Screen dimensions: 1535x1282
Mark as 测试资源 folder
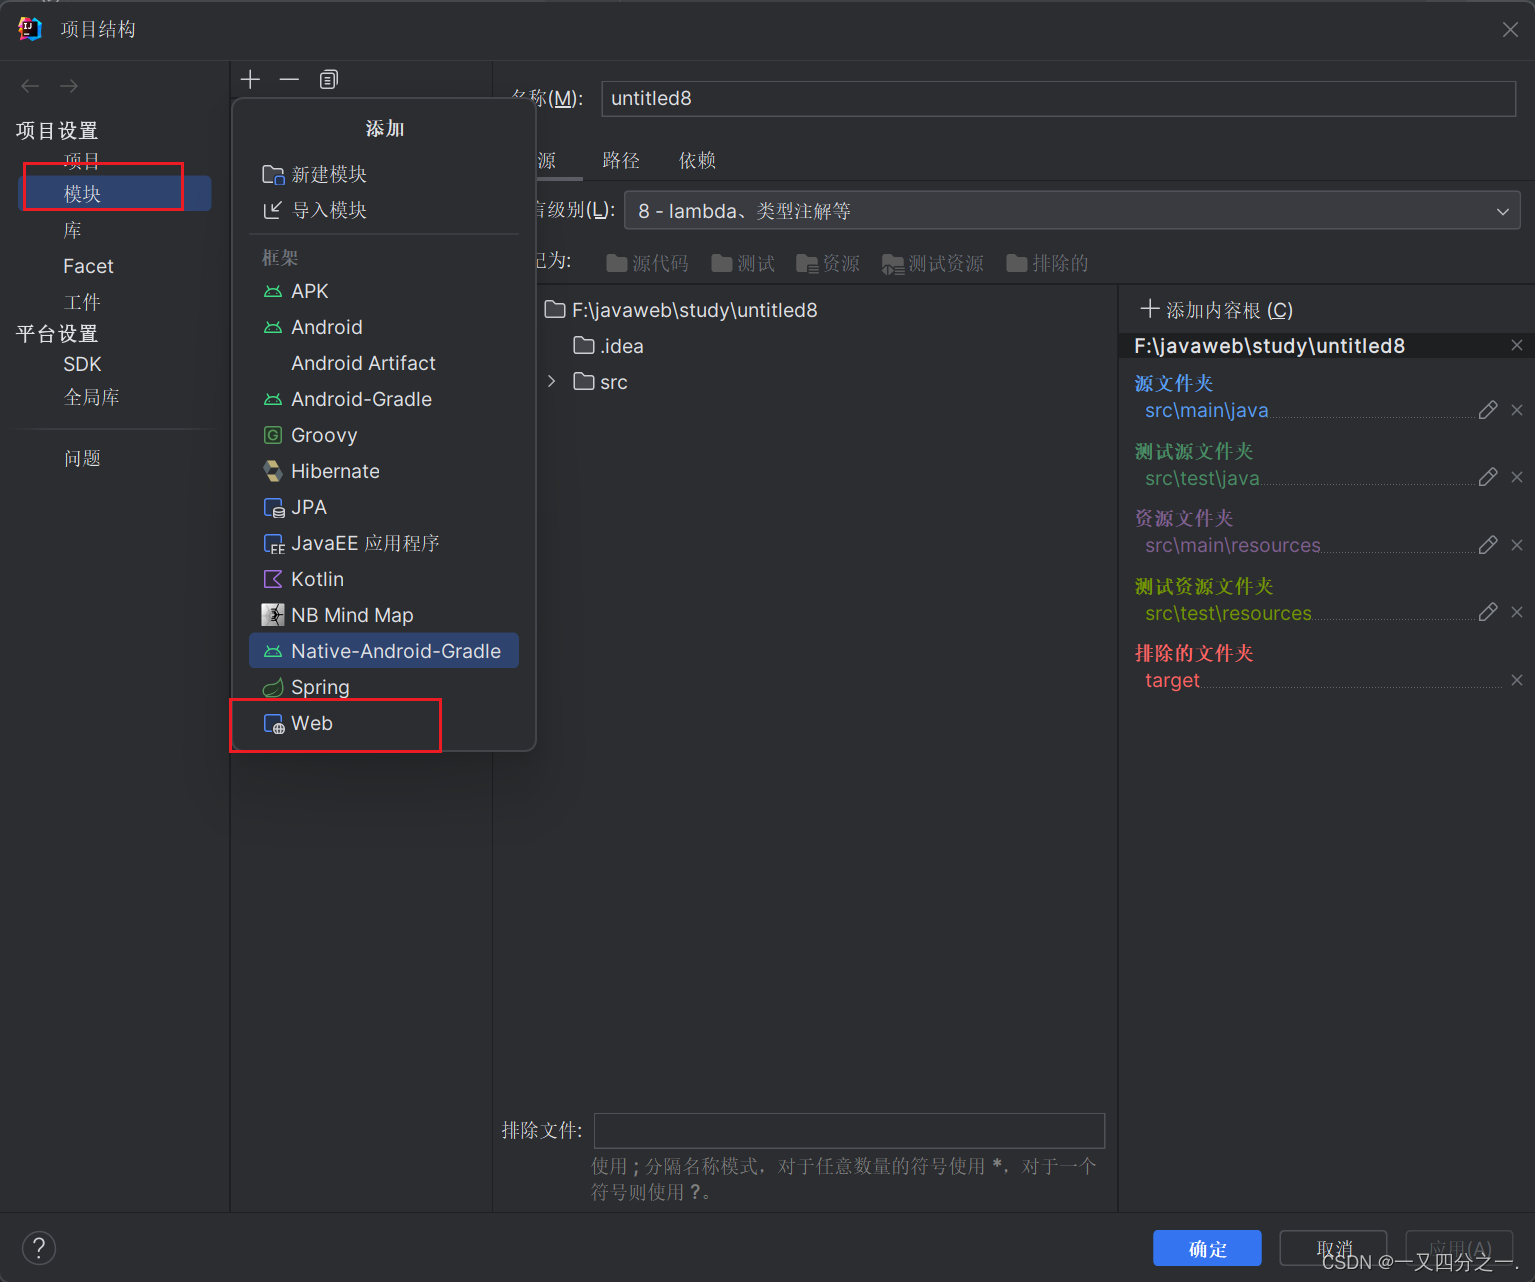[933, 263]
